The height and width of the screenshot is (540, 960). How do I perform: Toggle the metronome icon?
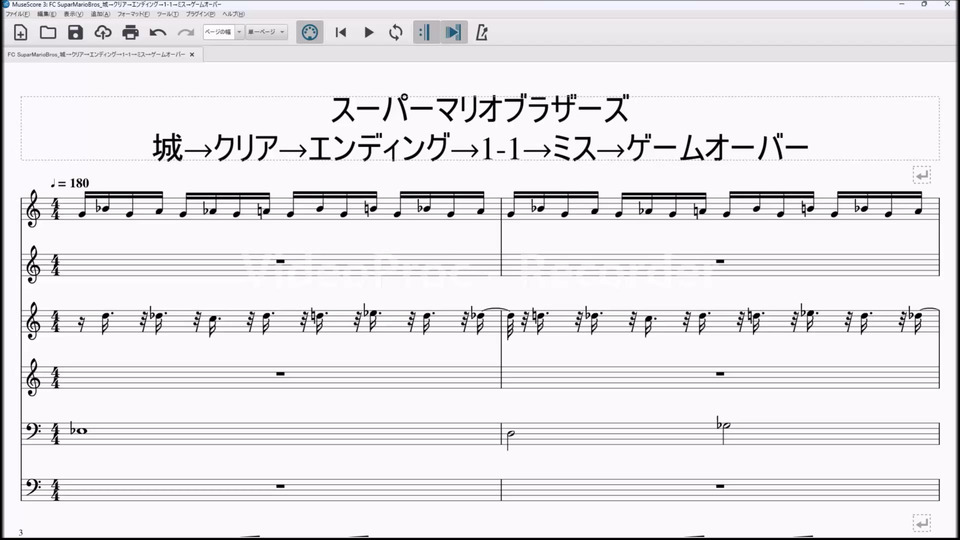[482, 32]
